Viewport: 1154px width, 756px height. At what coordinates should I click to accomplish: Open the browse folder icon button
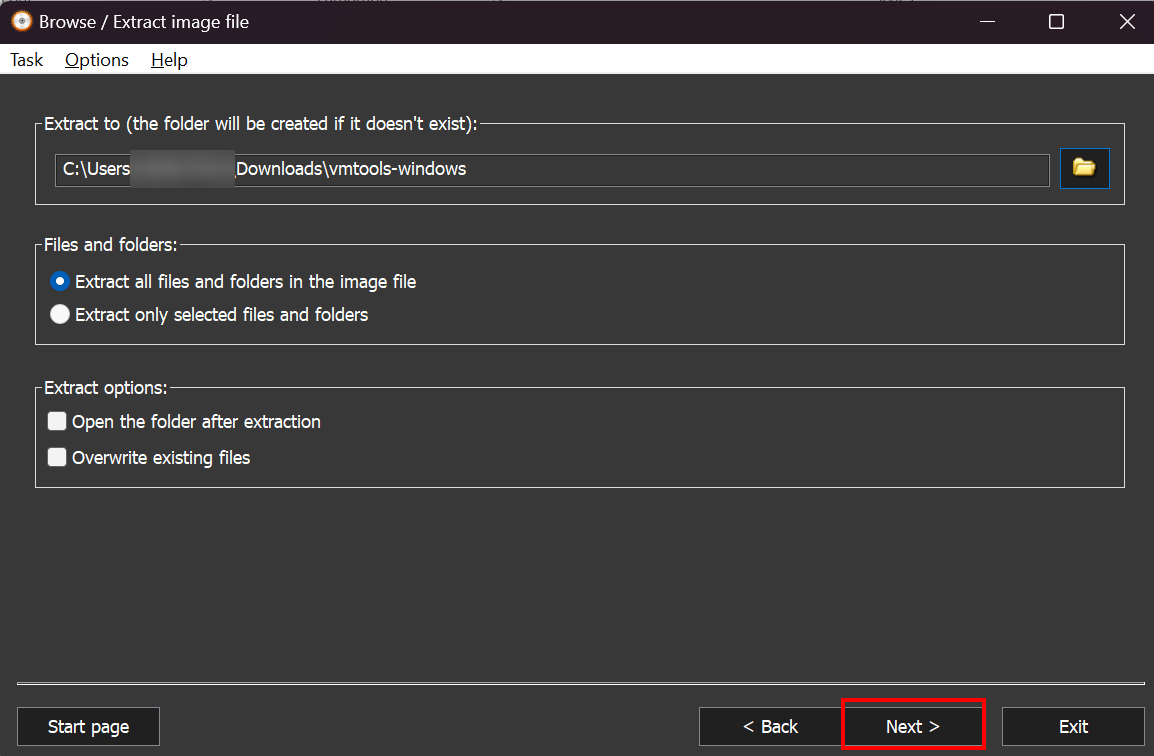(x=1084, y=168)
